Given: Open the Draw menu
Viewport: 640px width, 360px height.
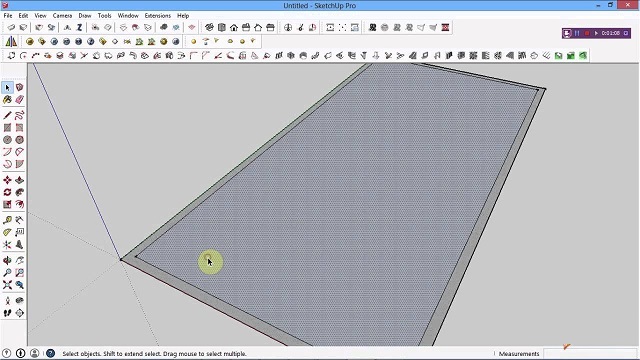Looking at the screenshot, I should coord(85,16).
